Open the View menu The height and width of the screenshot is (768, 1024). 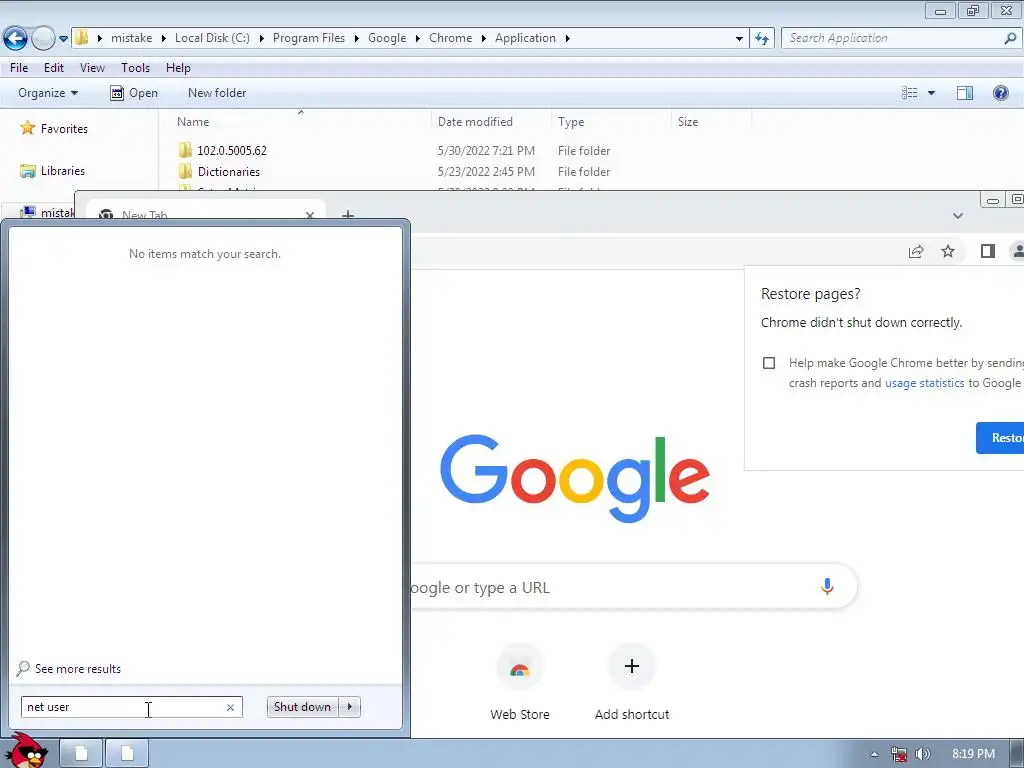point(92,68)
